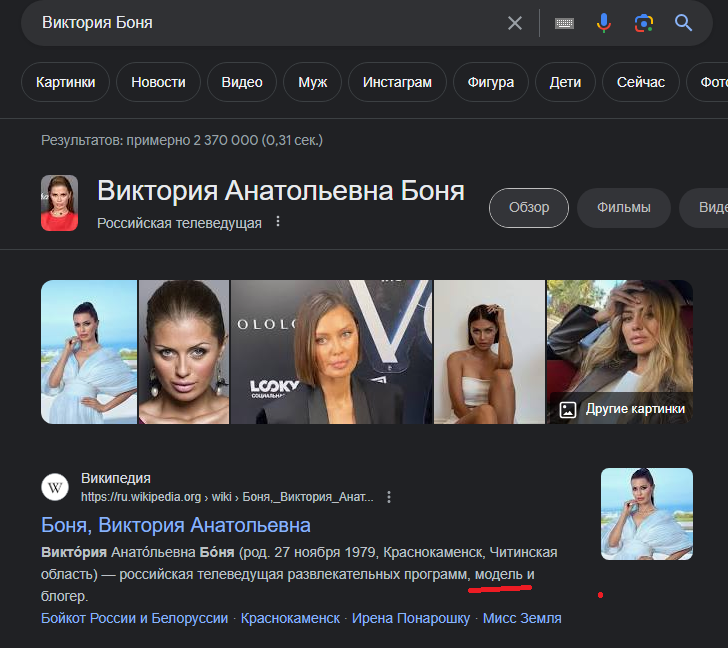Open the Фильмы knowledge panel tab
The width and height of the screenshot is (728, 648).
(x=623, y=208)
